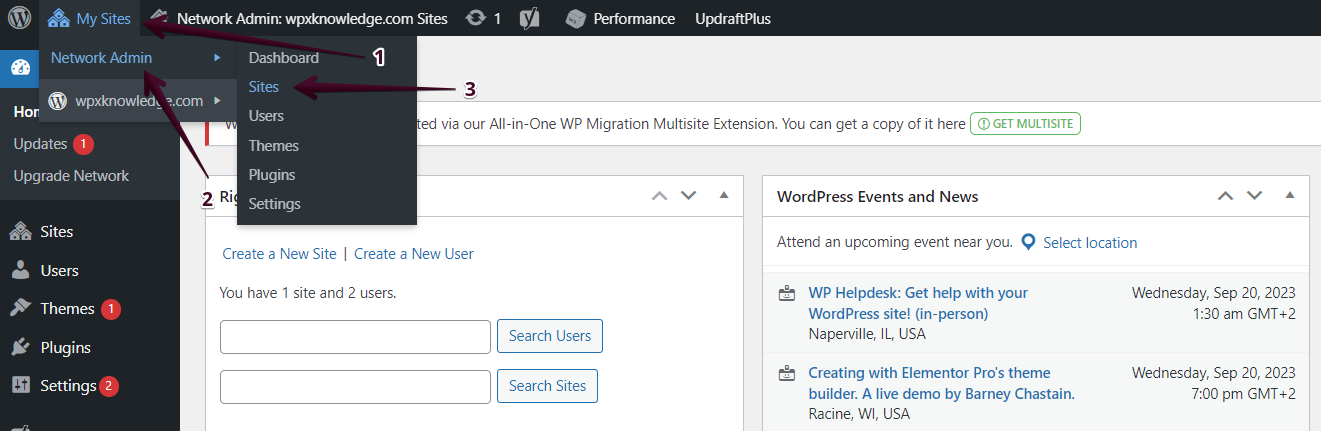Click the Users icon in sidebar
The height and width of the screenshot is (431, 1321).
[x=20, y=271]
